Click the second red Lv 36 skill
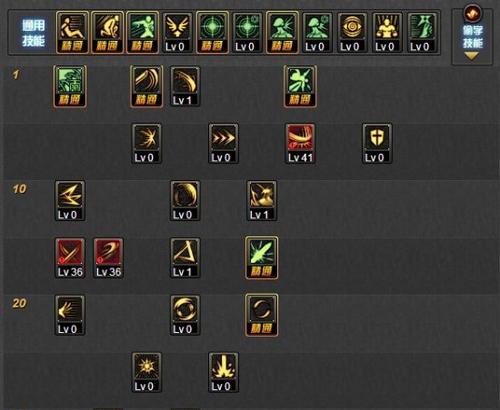Screen dimensions: 500x410 (108, 258)
